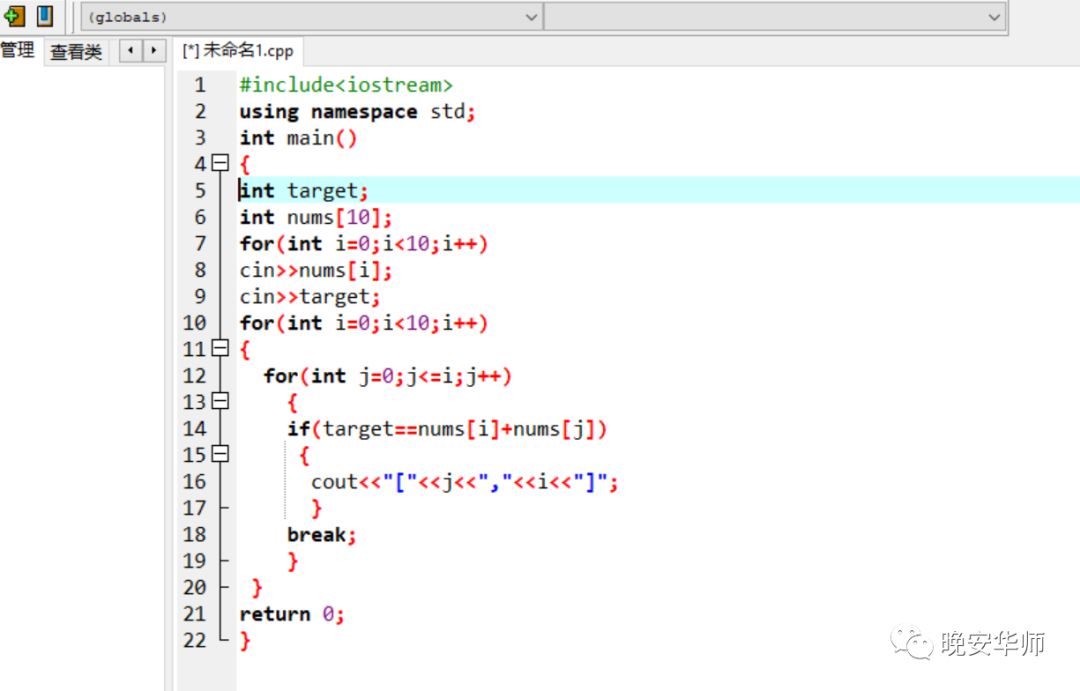Click the blue bookmark toolbar icon
This screenshot has height=691, width=1080.
click(45, 15)
